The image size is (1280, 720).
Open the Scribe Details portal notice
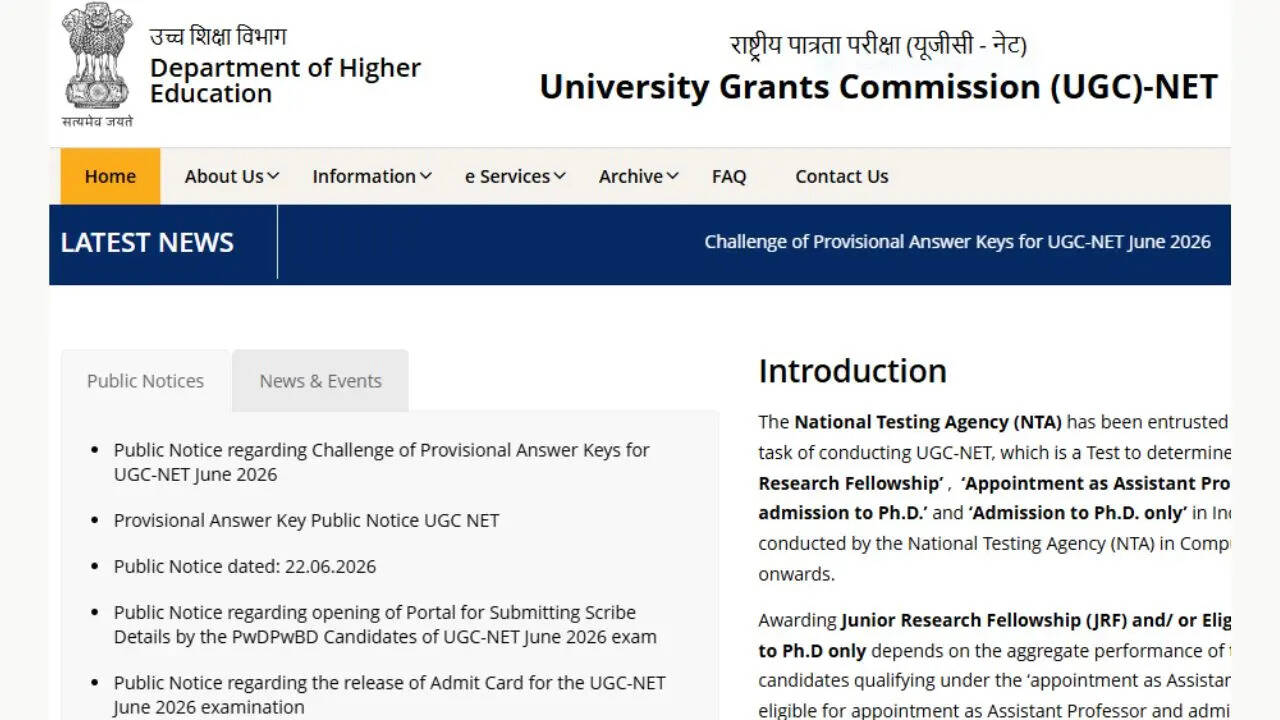click(x=385, y=624)
